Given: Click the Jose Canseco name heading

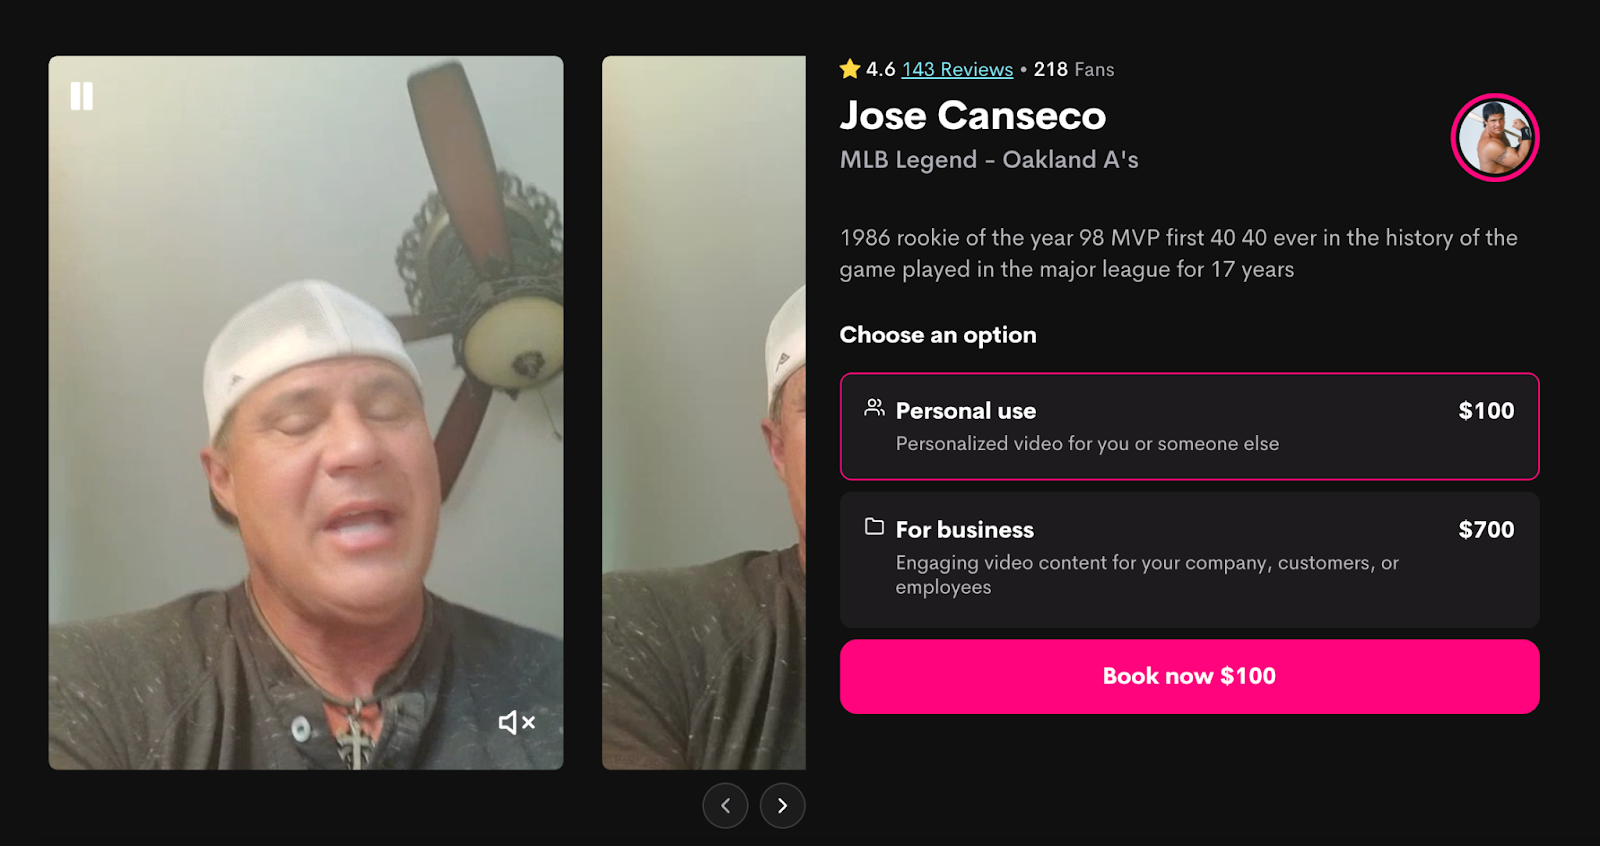Looking at the screenshot, I should click(x=973, y=115).
